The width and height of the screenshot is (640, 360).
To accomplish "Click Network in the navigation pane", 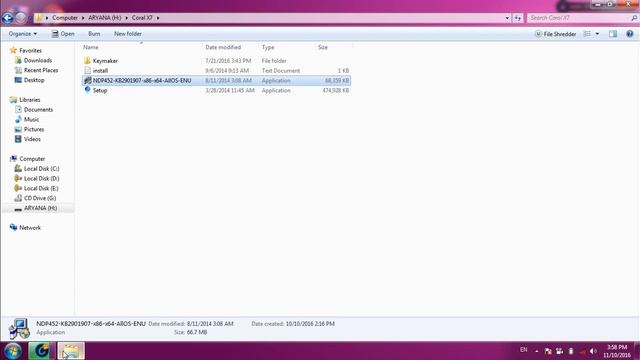I will (30, 228).
